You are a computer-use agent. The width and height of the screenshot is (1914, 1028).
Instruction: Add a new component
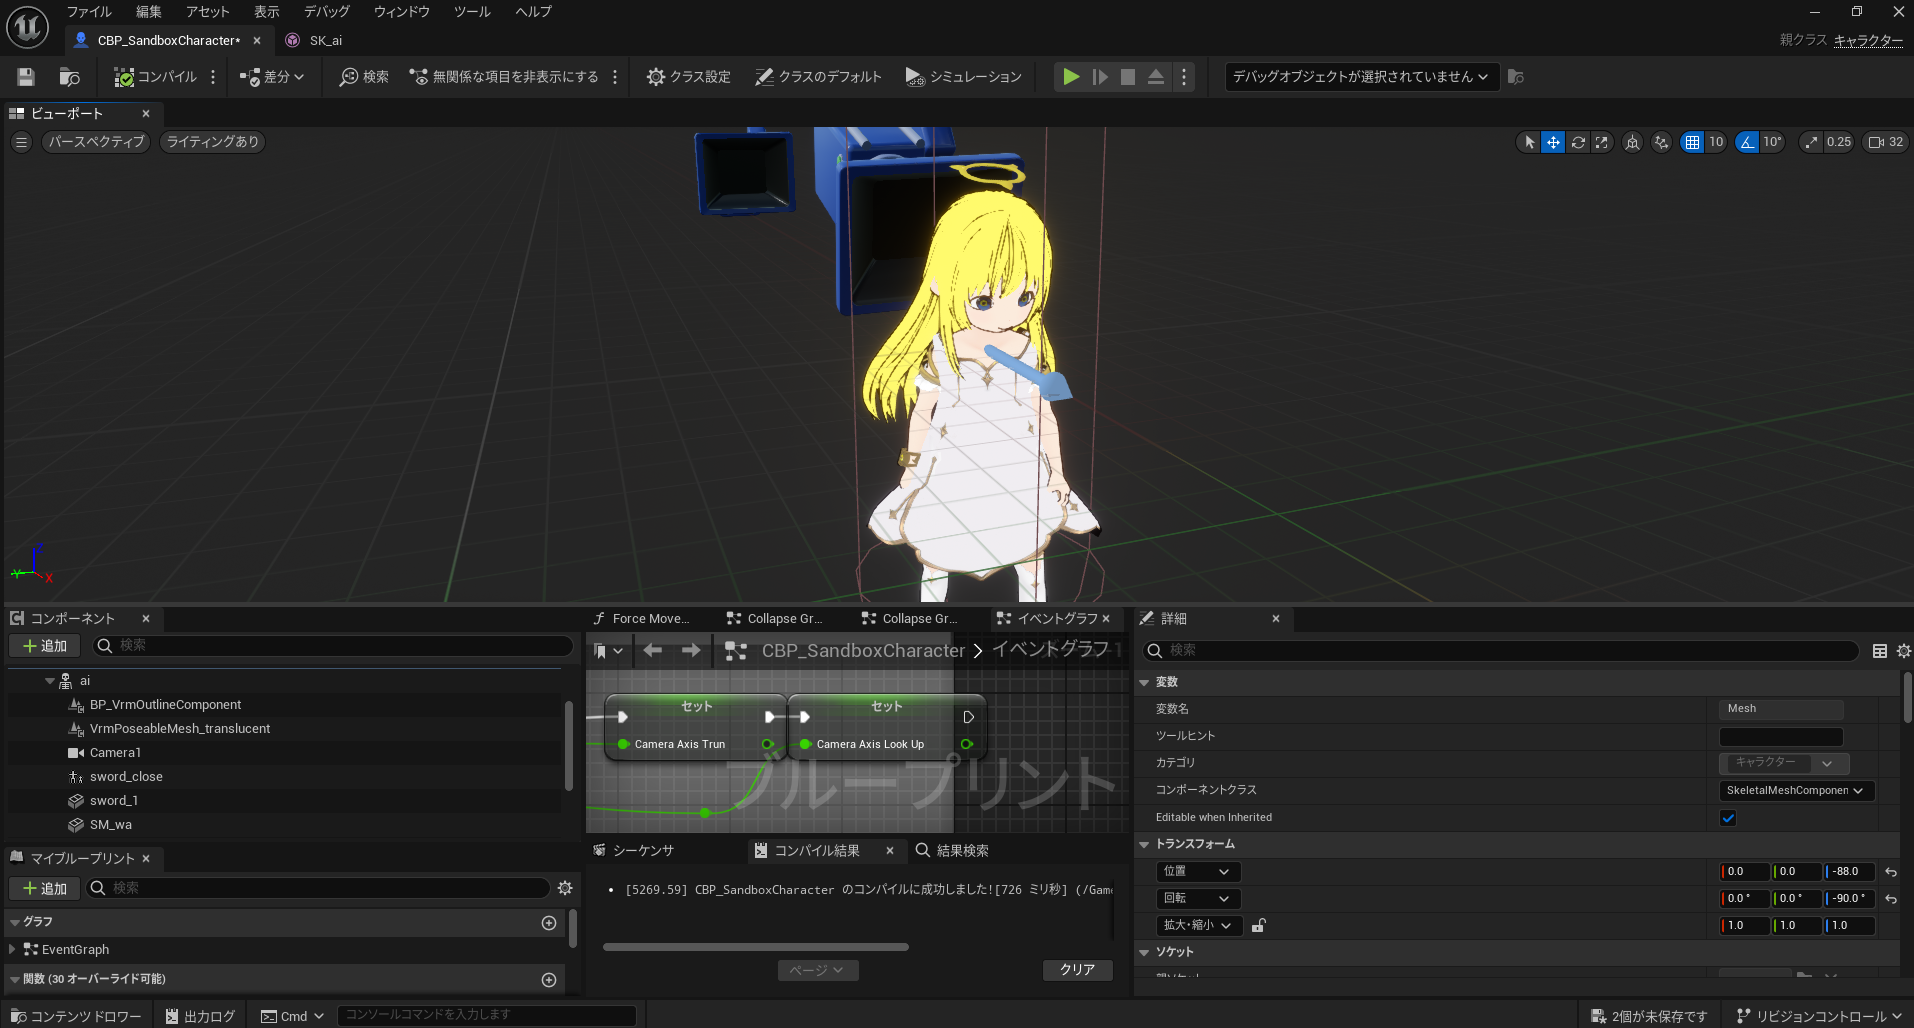tap(45, 646)
